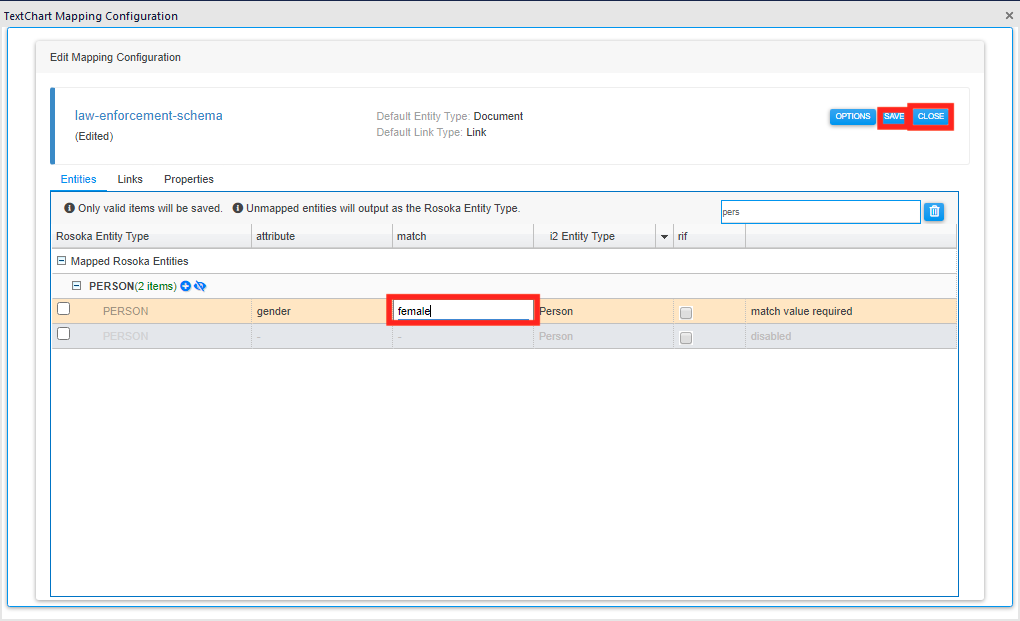Click inside the 'female' match field

[462, 310]
